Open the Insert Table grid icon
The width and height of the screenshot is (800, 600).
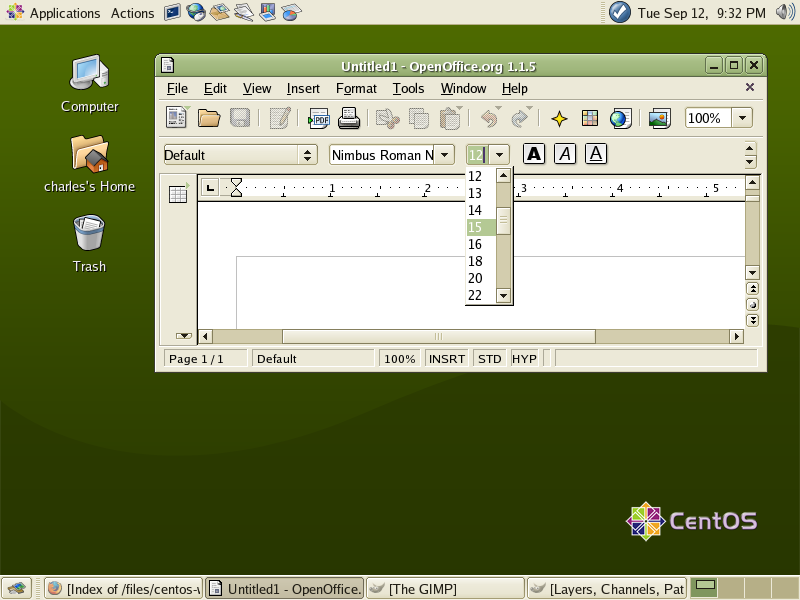pyautogui.click(x=588, y=118)
